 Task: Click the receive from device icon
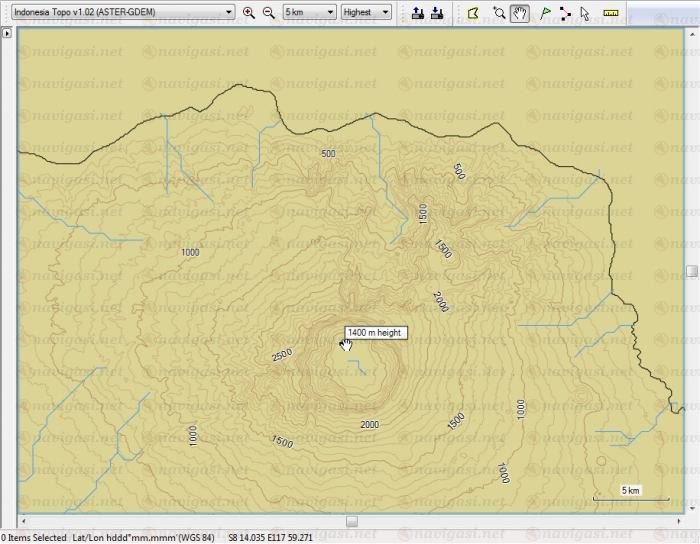[437, 13]
